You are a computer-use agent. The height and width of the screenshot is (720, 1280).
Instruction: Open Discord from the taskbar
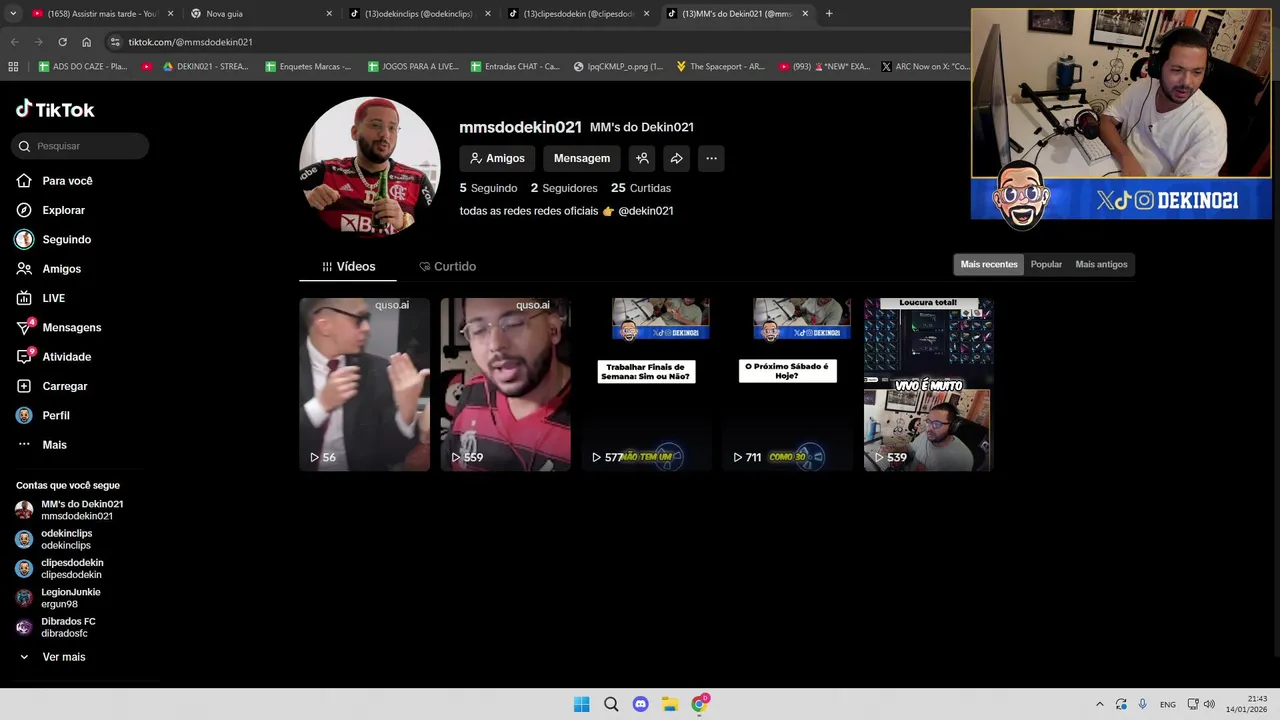[x=641, y=704]
